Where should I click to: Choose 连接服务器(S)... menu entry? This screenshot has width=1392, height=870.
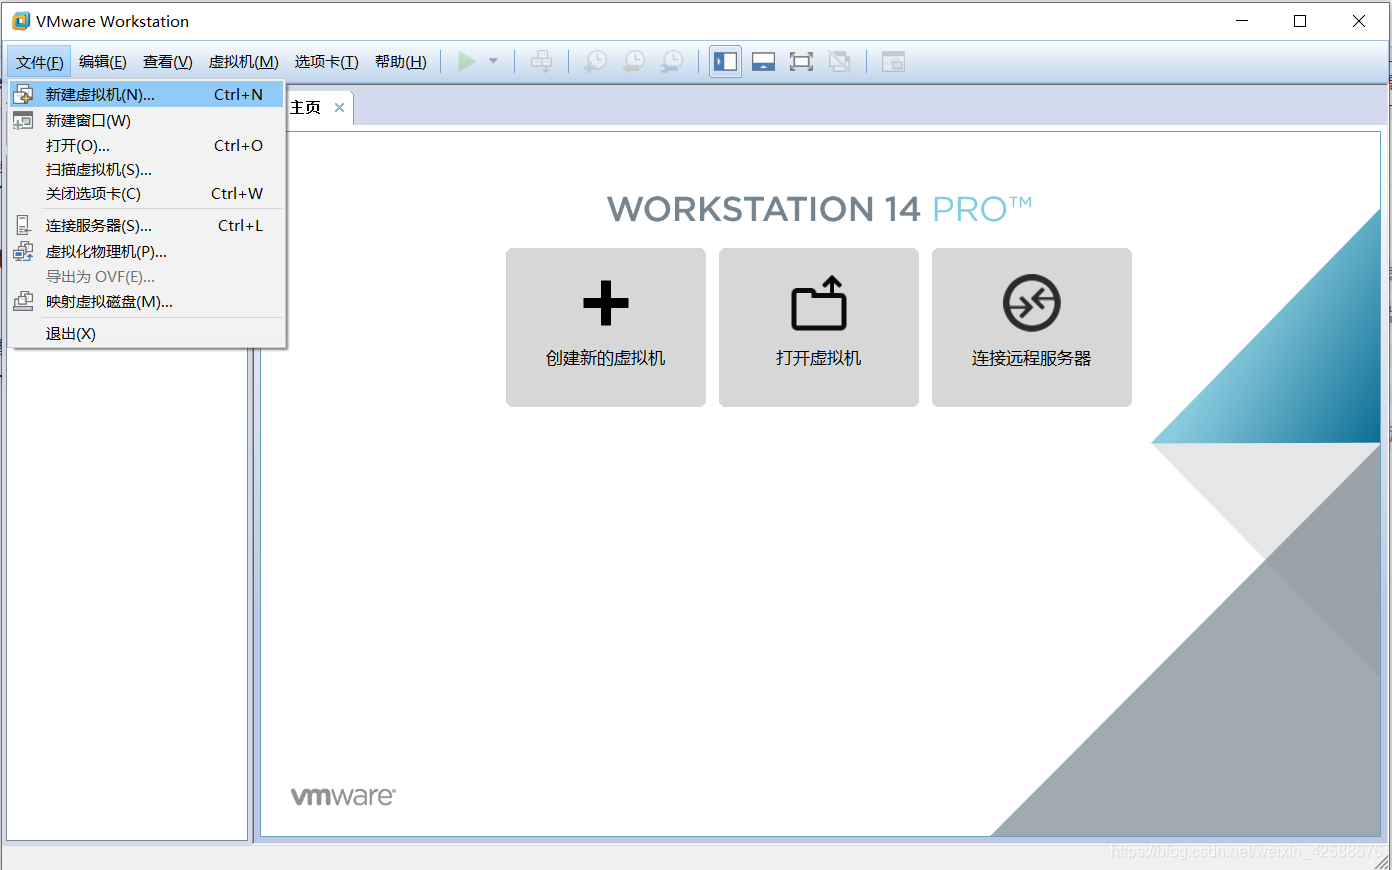pyautogui.click(x=147, y=226)
